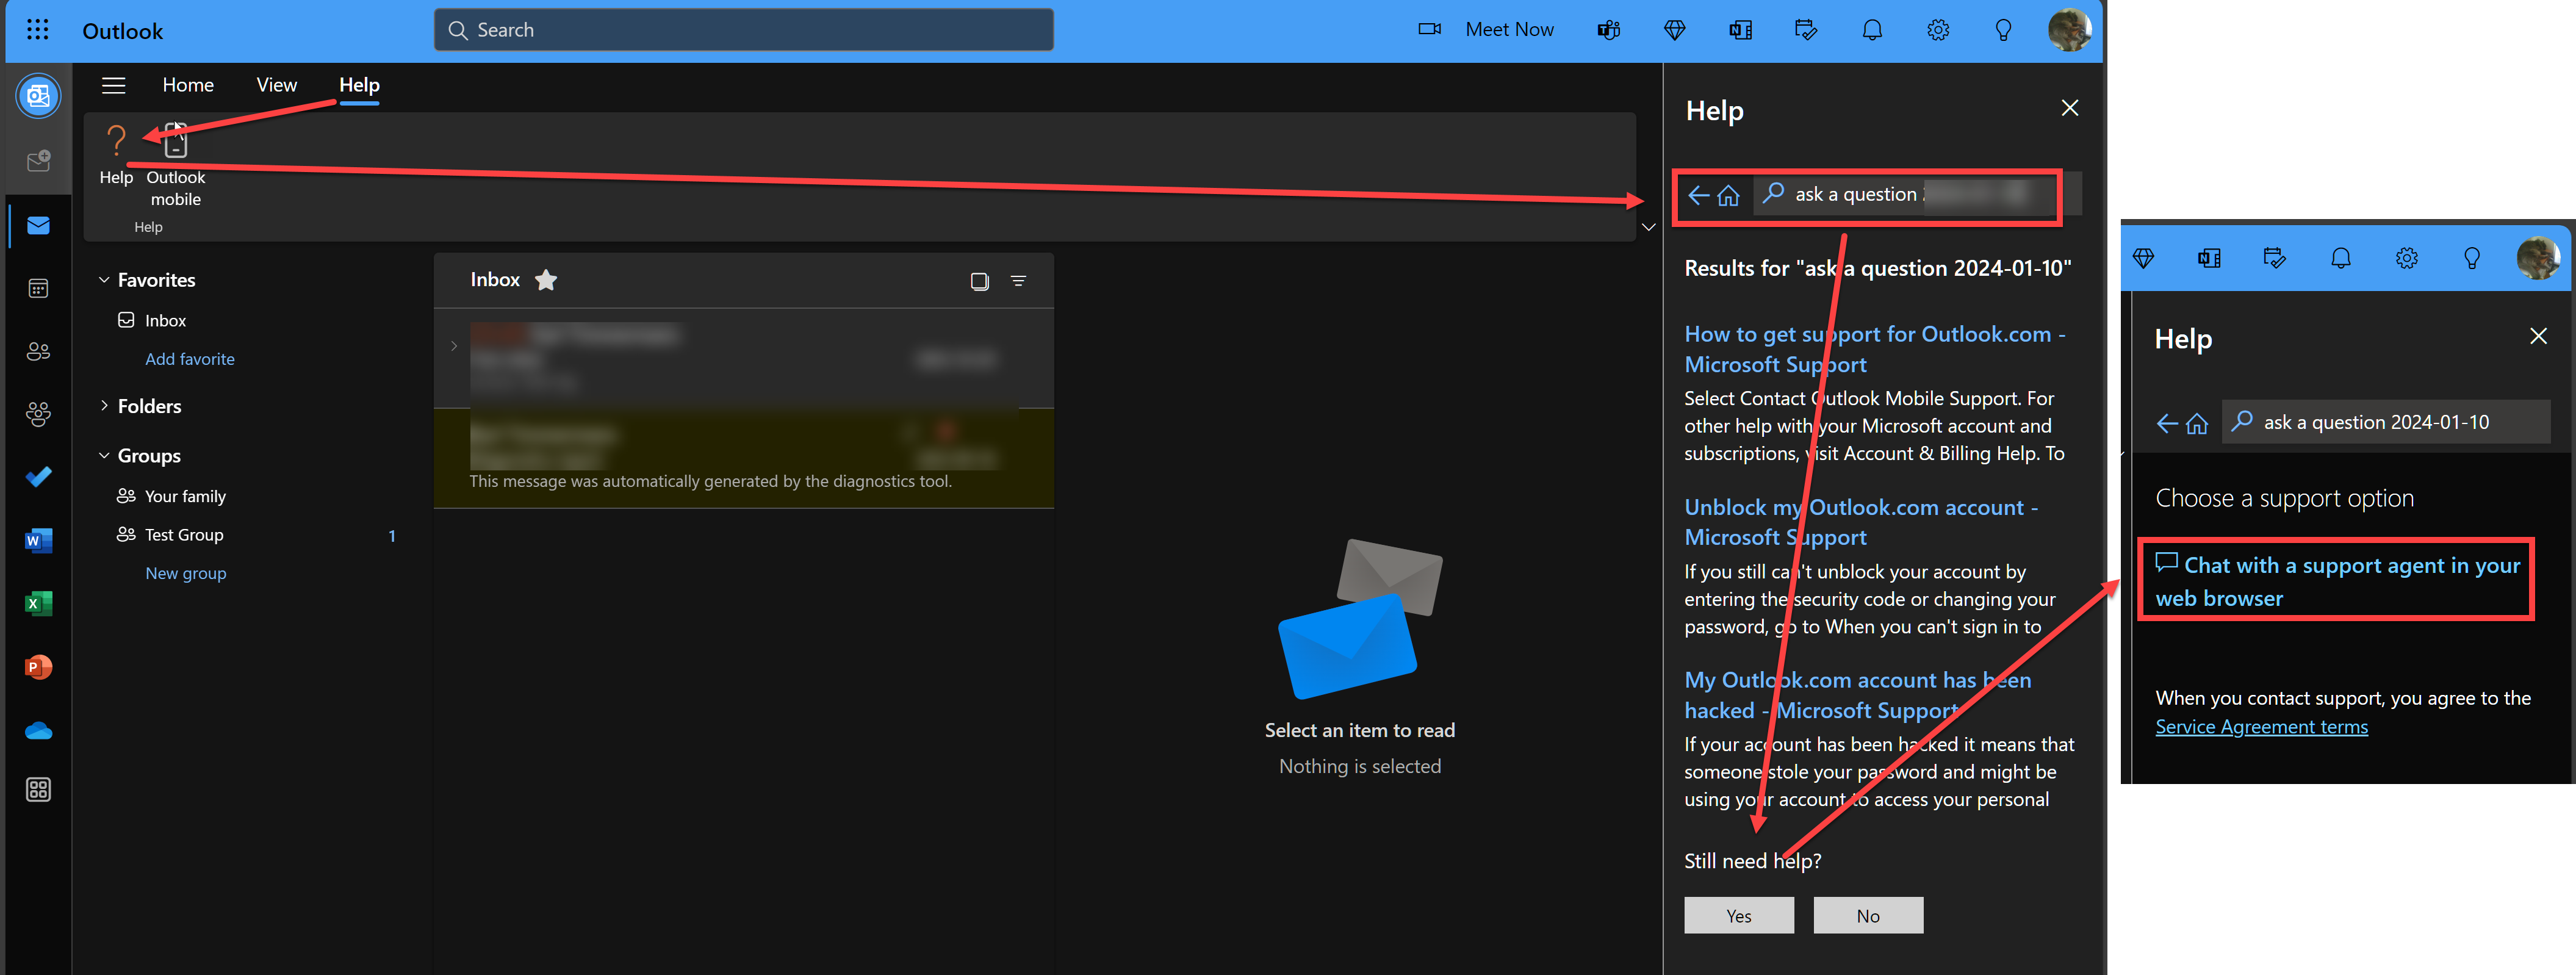Image resolution: width=2576 pixels, height=975 pixels.
Task: Open Word from the app sidebar
Action: pyautogui.click(x=38, y=540)
